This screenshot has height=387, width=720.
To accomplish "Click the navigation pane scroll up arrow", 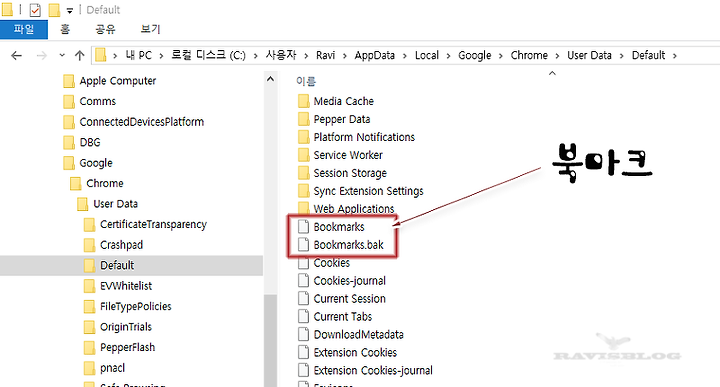I will coord(270,79).
